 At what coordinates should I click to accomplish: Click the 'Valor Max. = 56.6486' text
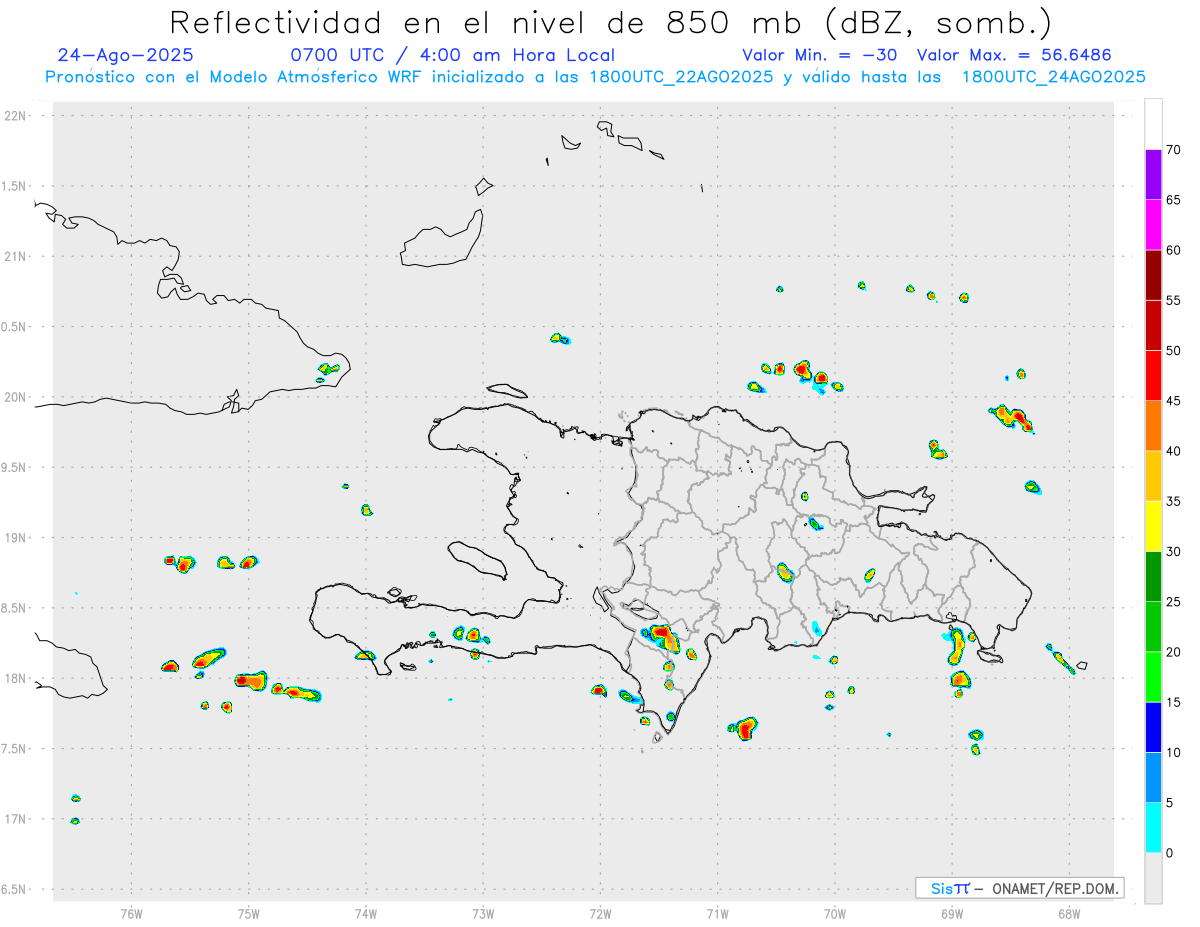click(1014, 55)
